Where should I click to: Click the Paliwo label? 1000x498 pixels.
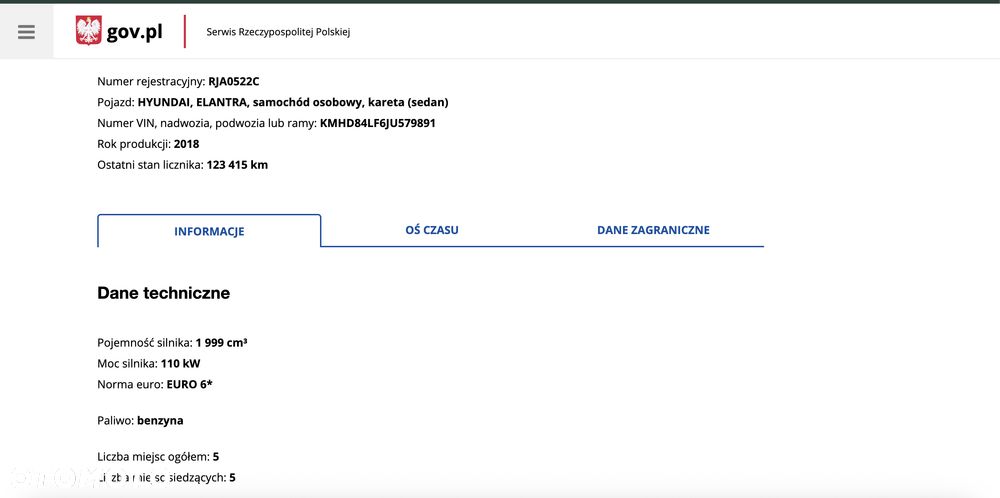point(115,421)
